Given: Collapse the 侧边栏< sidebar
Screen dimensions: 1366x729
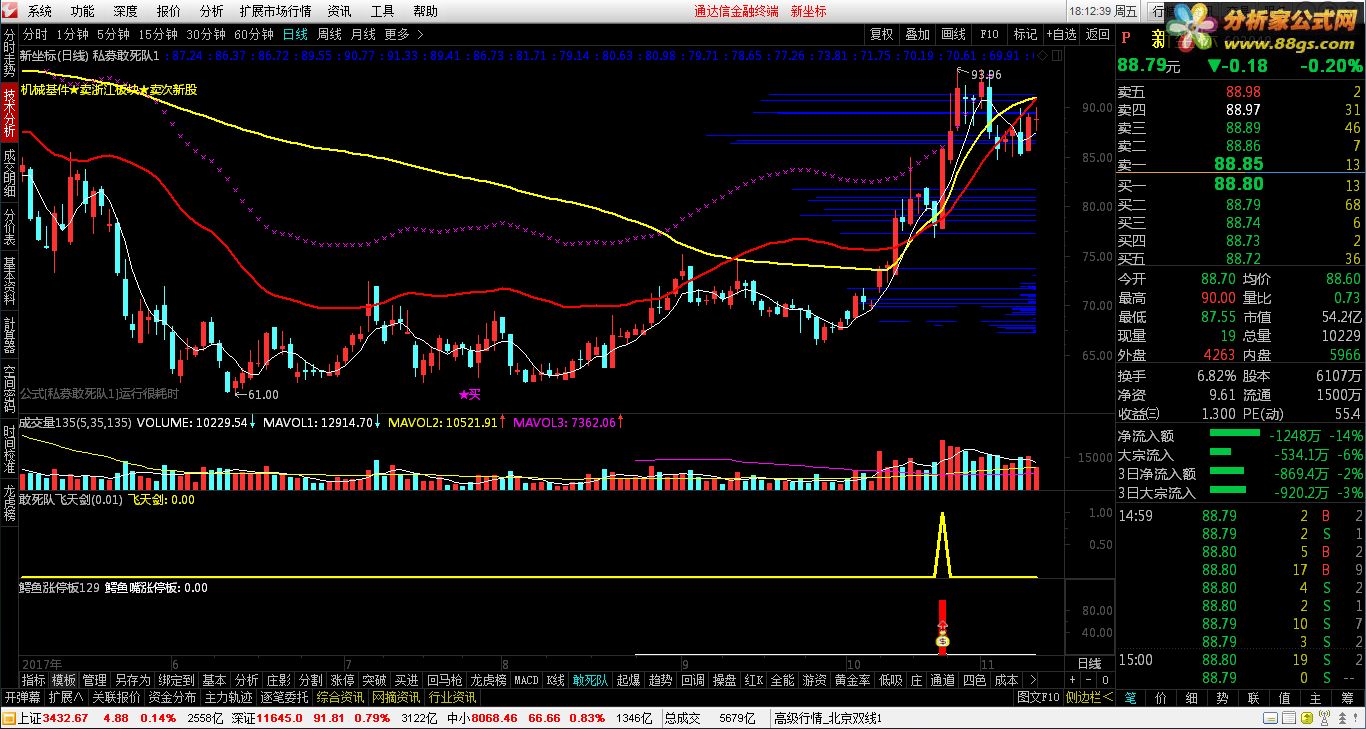Looking at the screenshot, I should (1088, 697).
